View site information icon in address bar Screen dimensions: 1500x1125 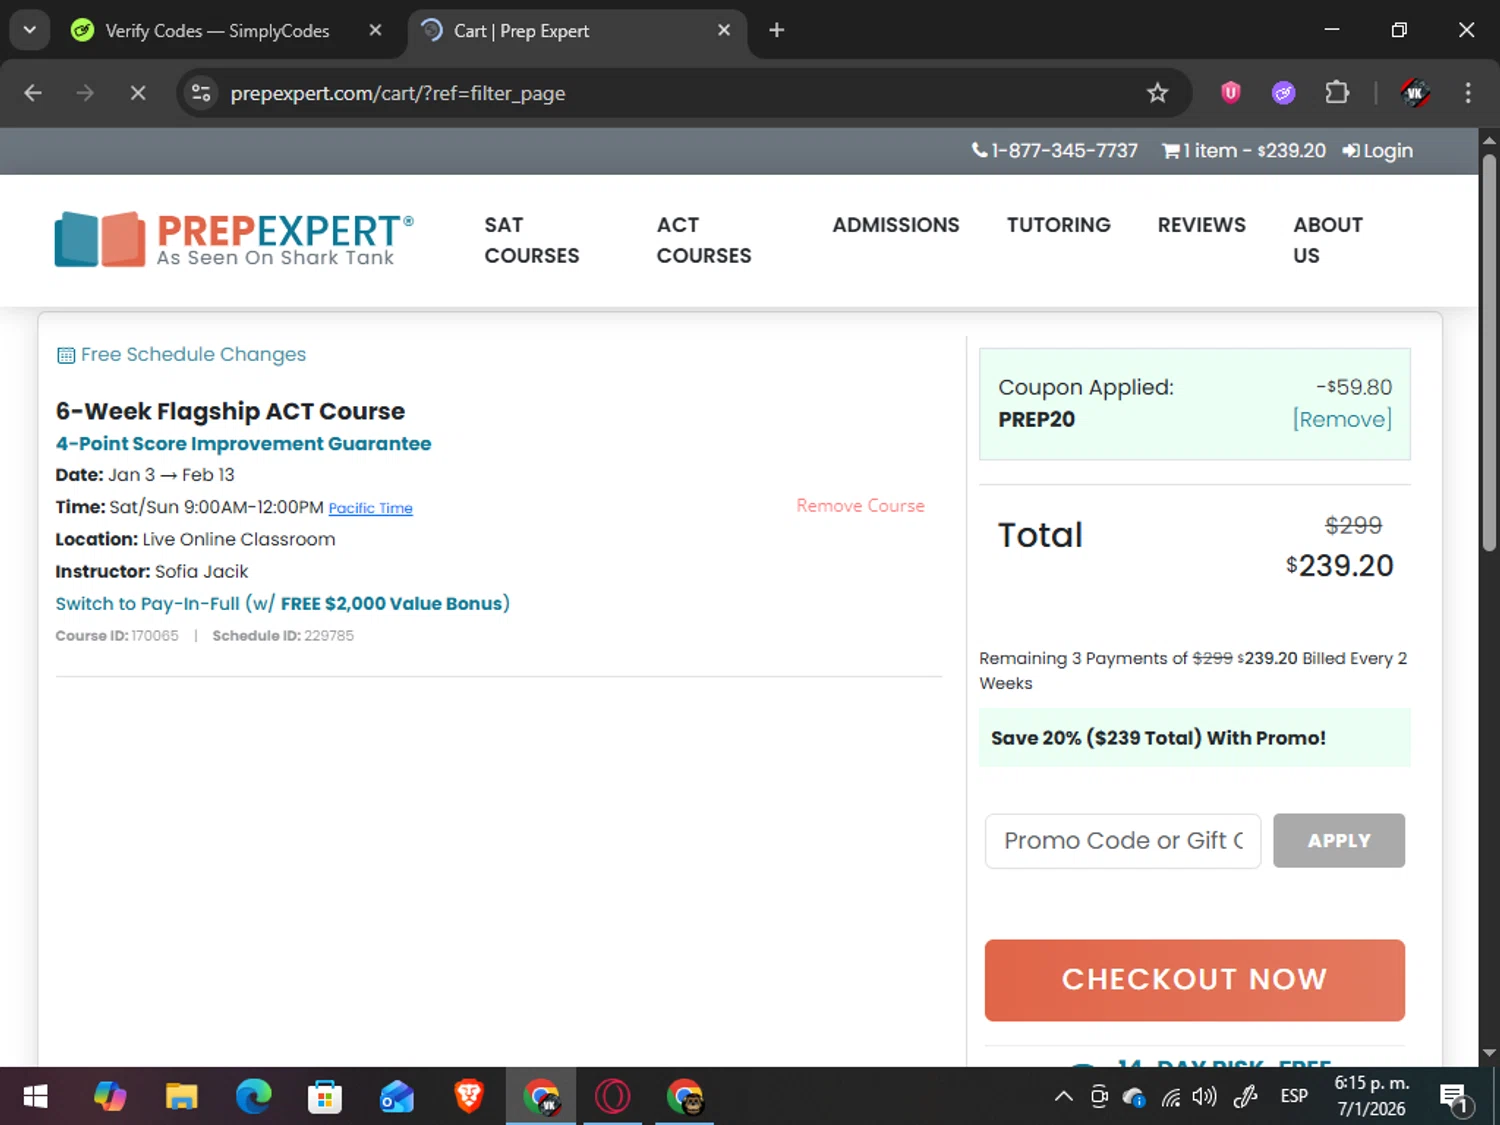coord(201,93)
